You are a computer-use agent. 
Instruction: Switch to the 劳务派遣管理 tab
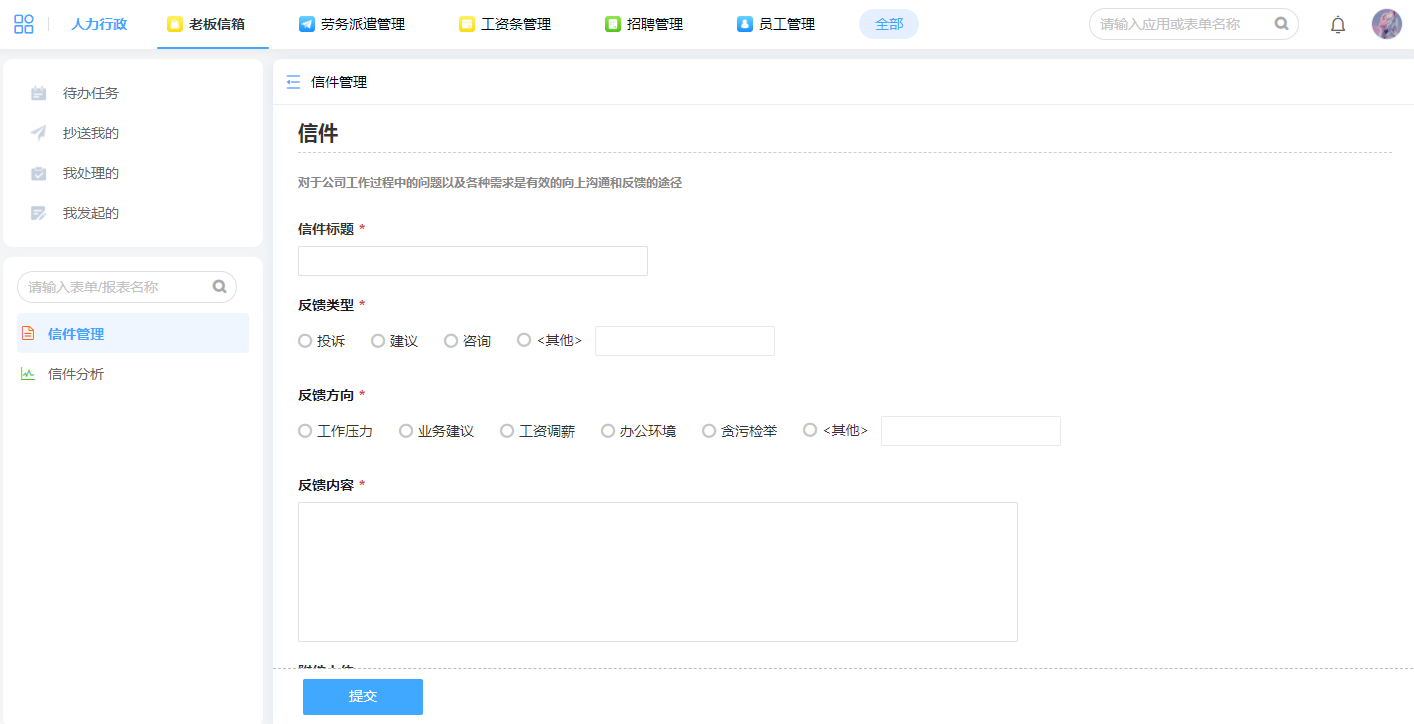[352, 24]
